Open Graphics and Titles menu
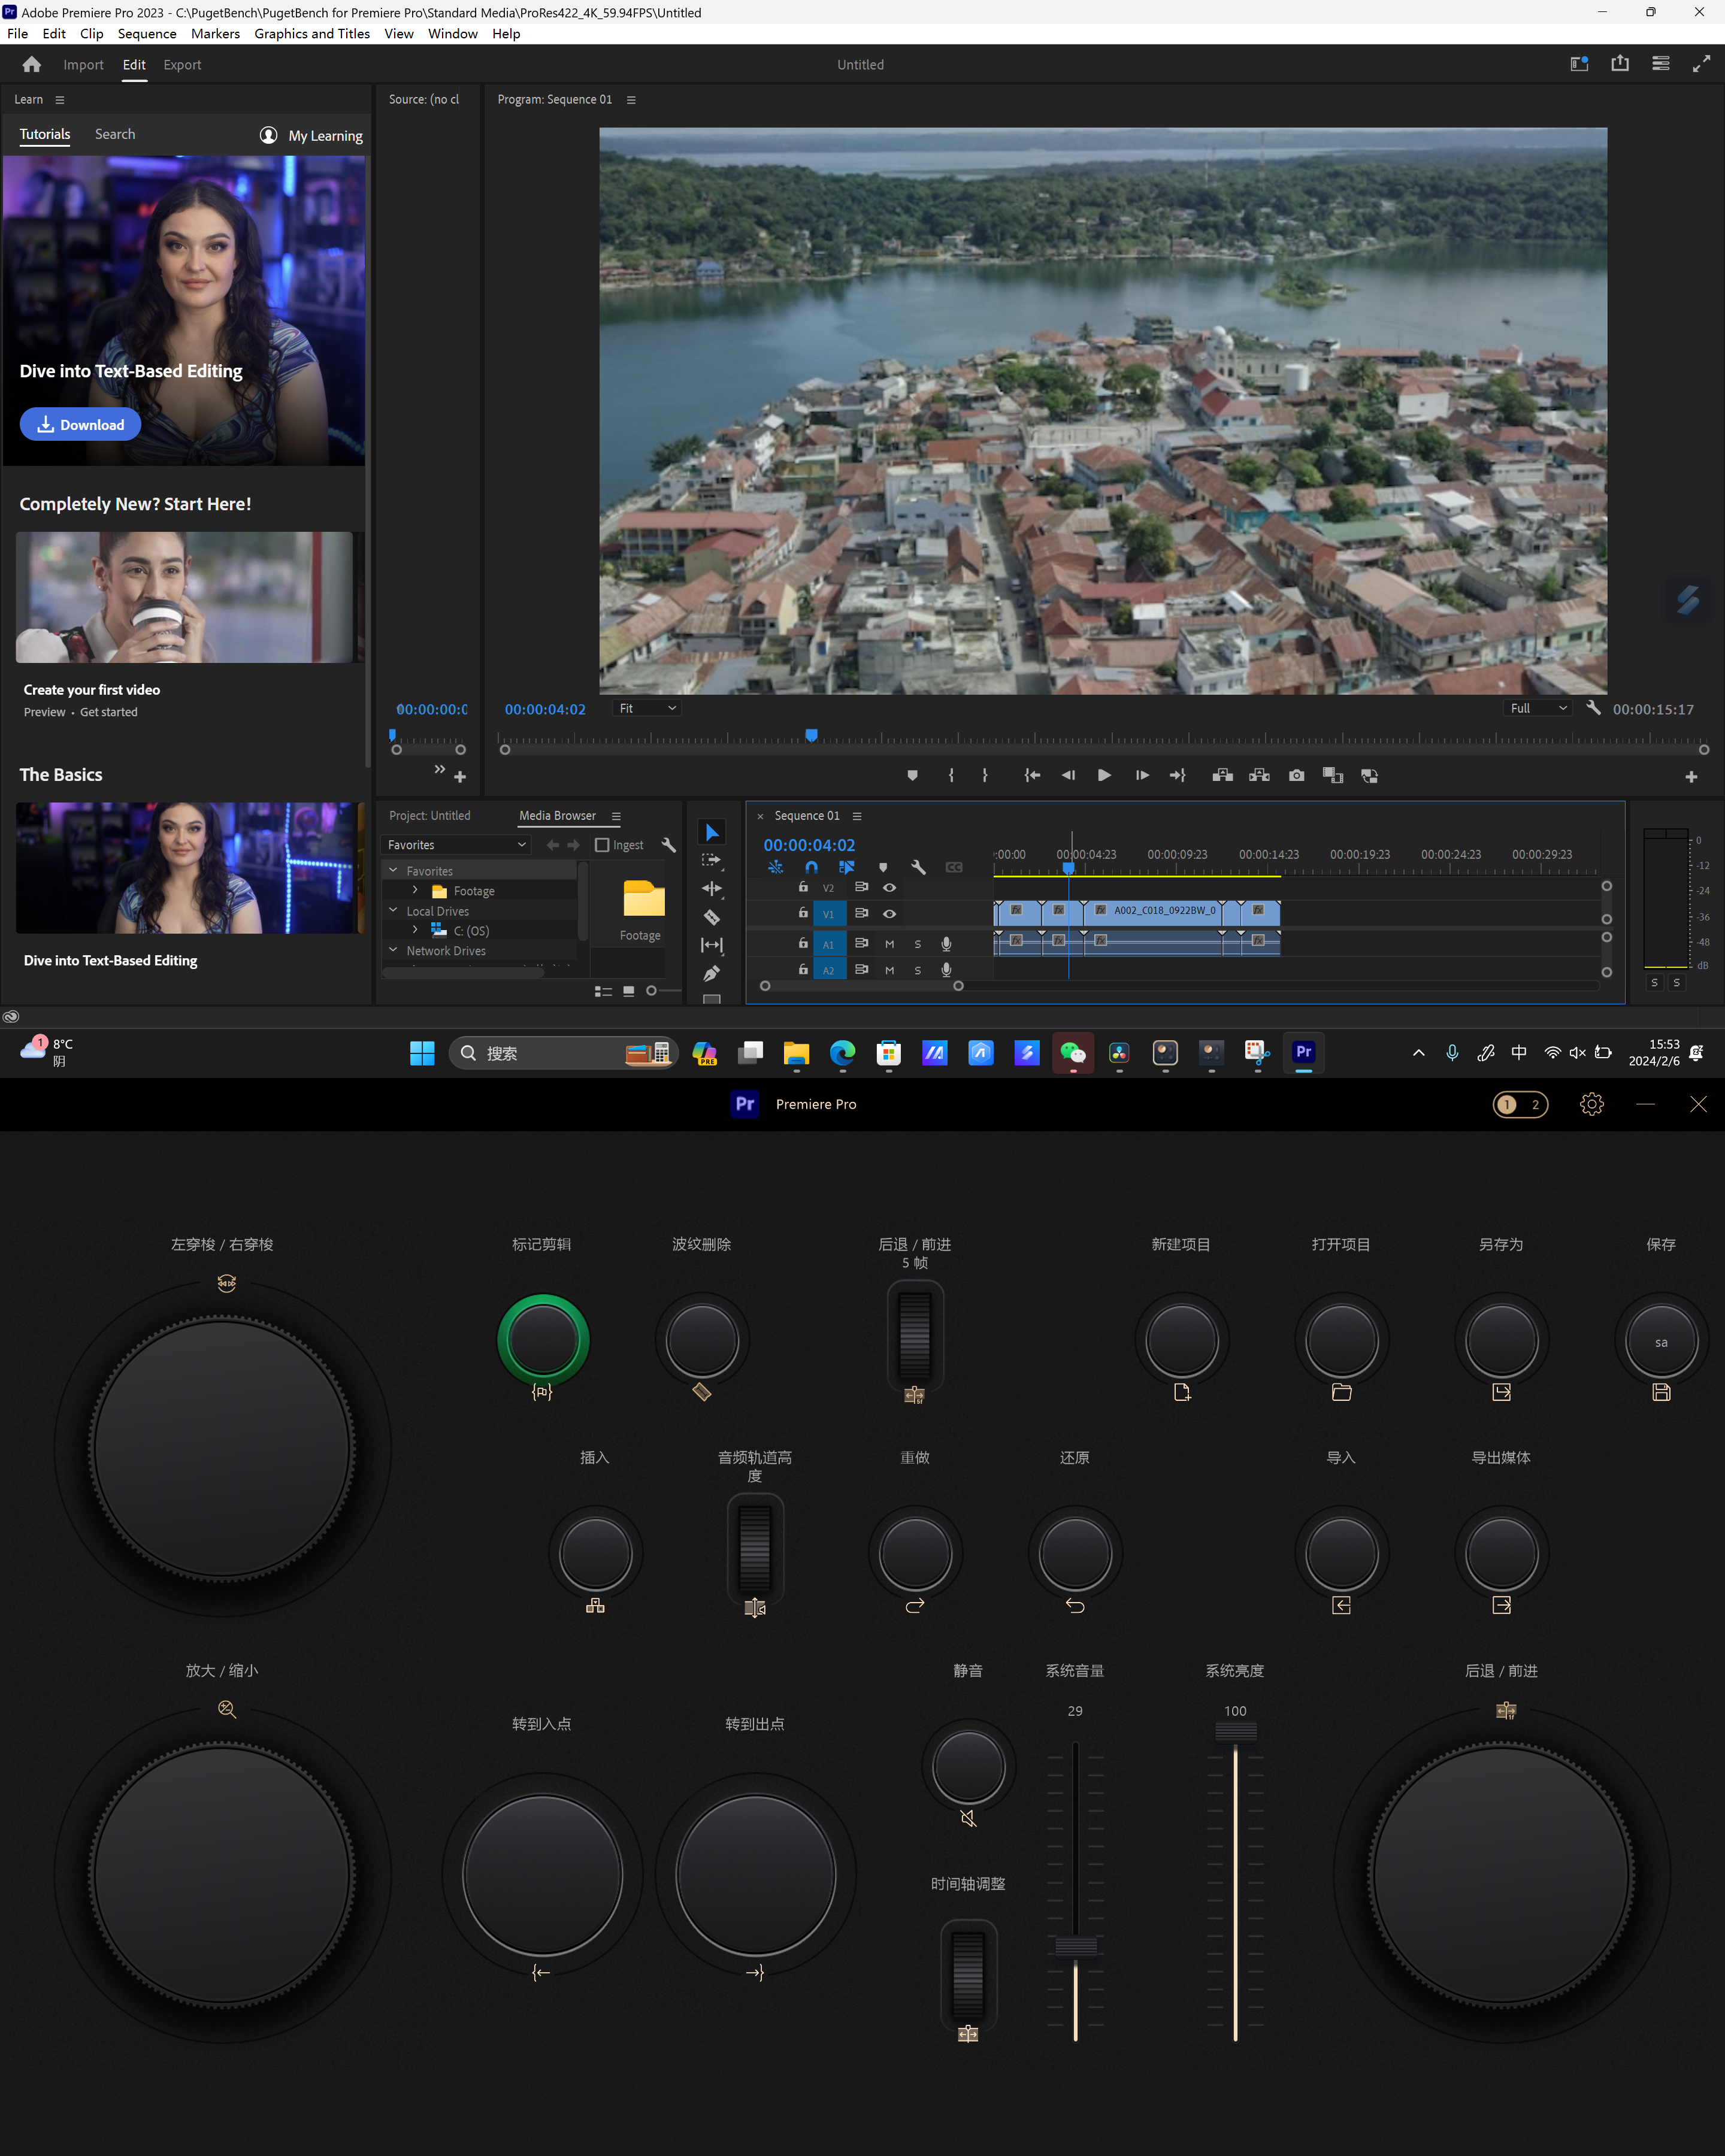The image size is (1725, 2156). coord(312,33)
